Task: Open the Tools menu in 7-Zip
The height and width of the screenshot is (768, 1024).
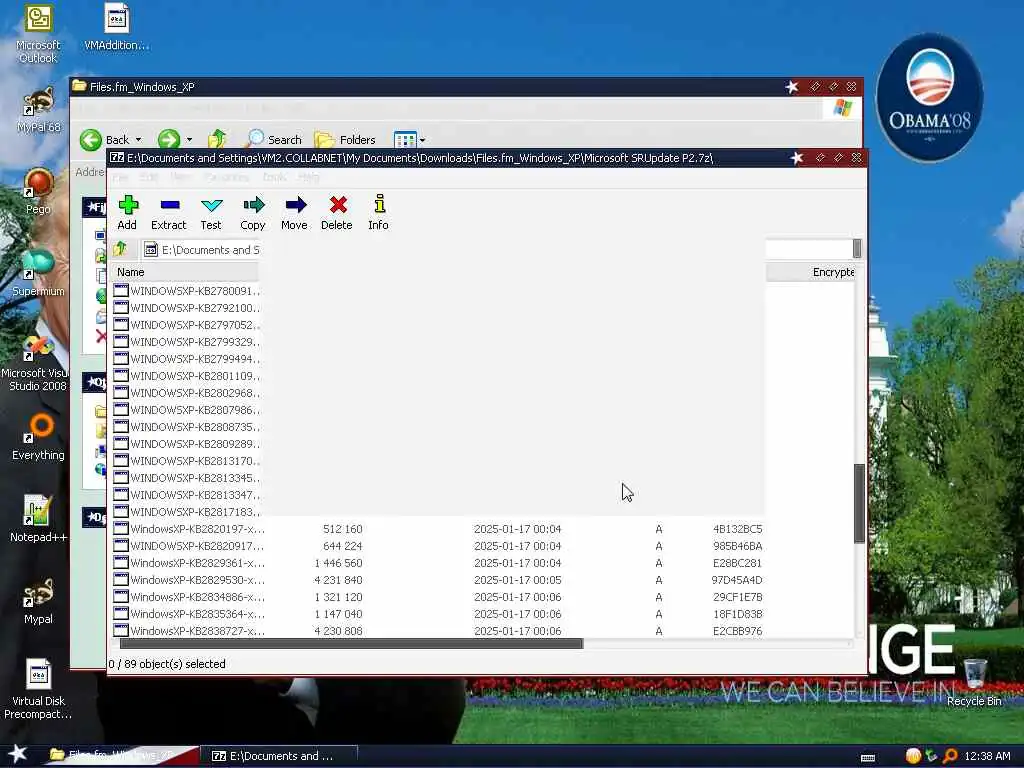Action: tap(274, 177)
